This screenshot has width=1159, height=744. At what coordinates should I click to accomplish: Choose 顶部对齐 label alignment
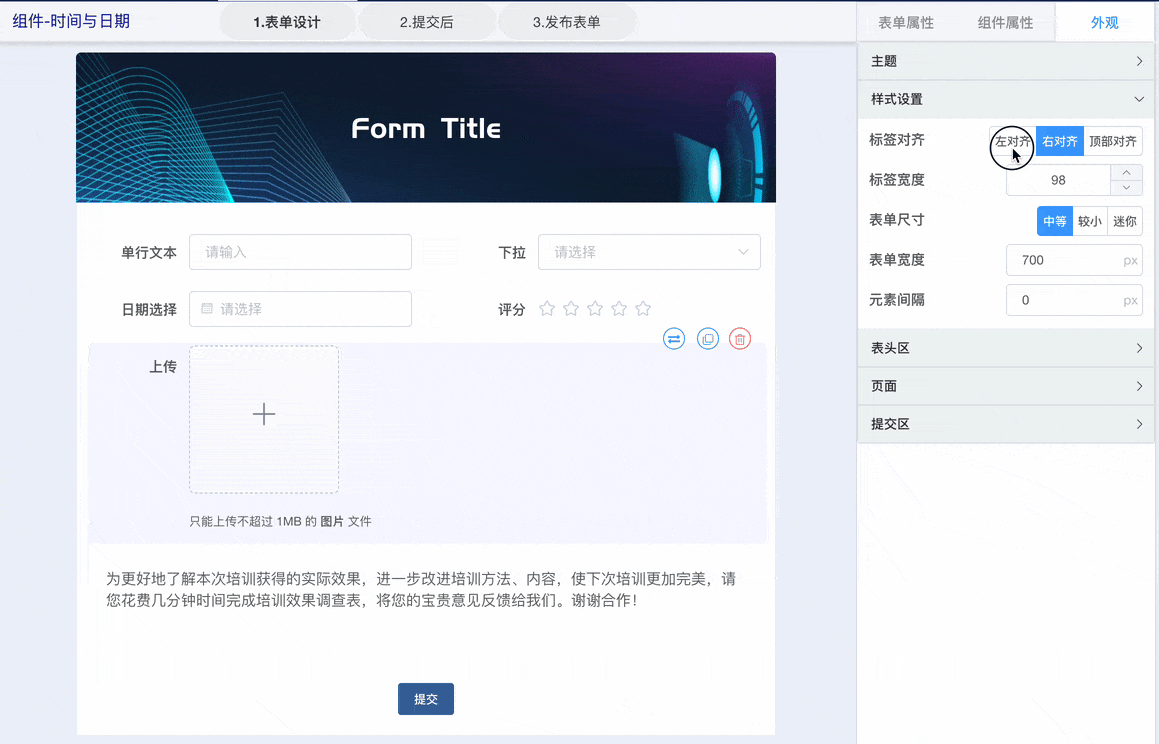click(x=1112, y=141)
